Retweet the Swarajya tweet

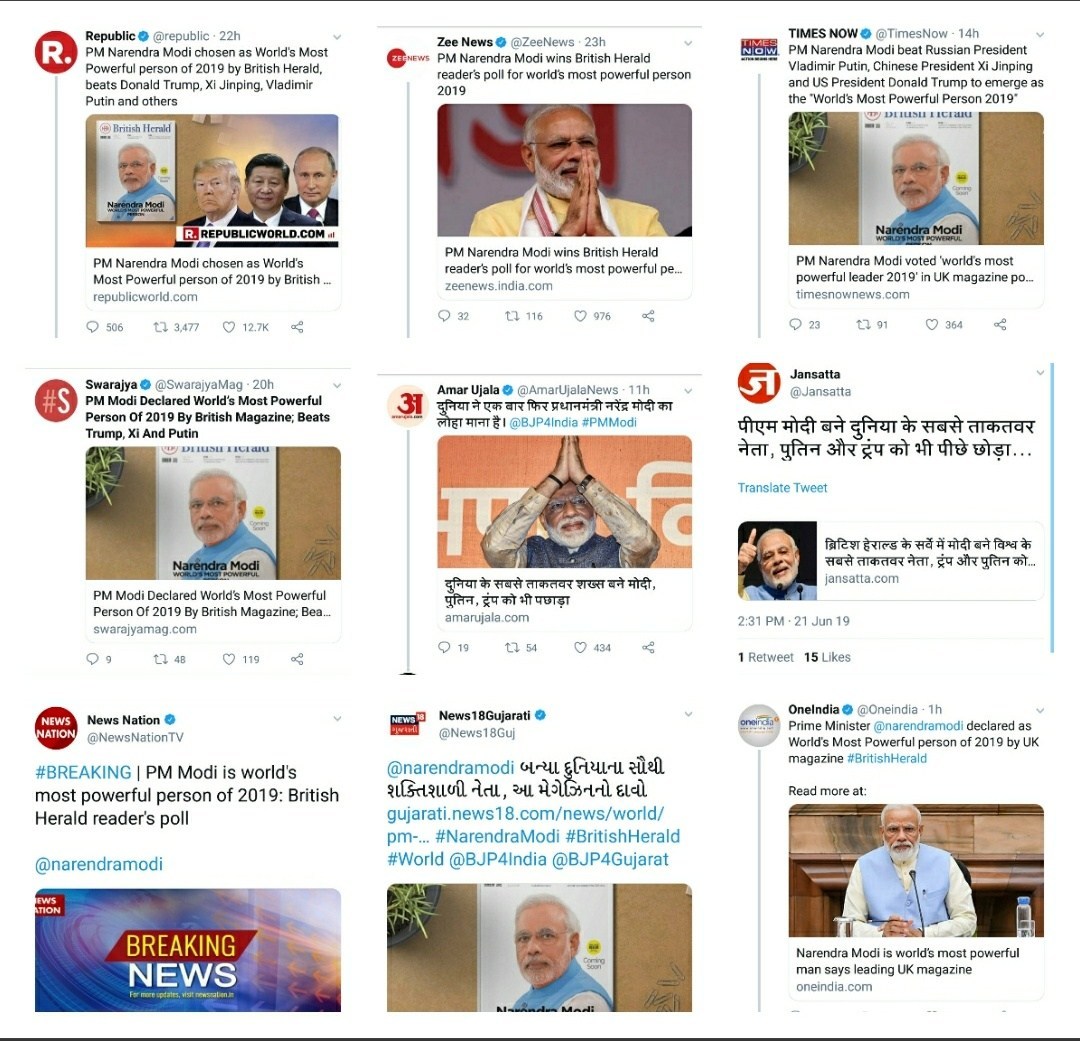click(x=160, y=659)
